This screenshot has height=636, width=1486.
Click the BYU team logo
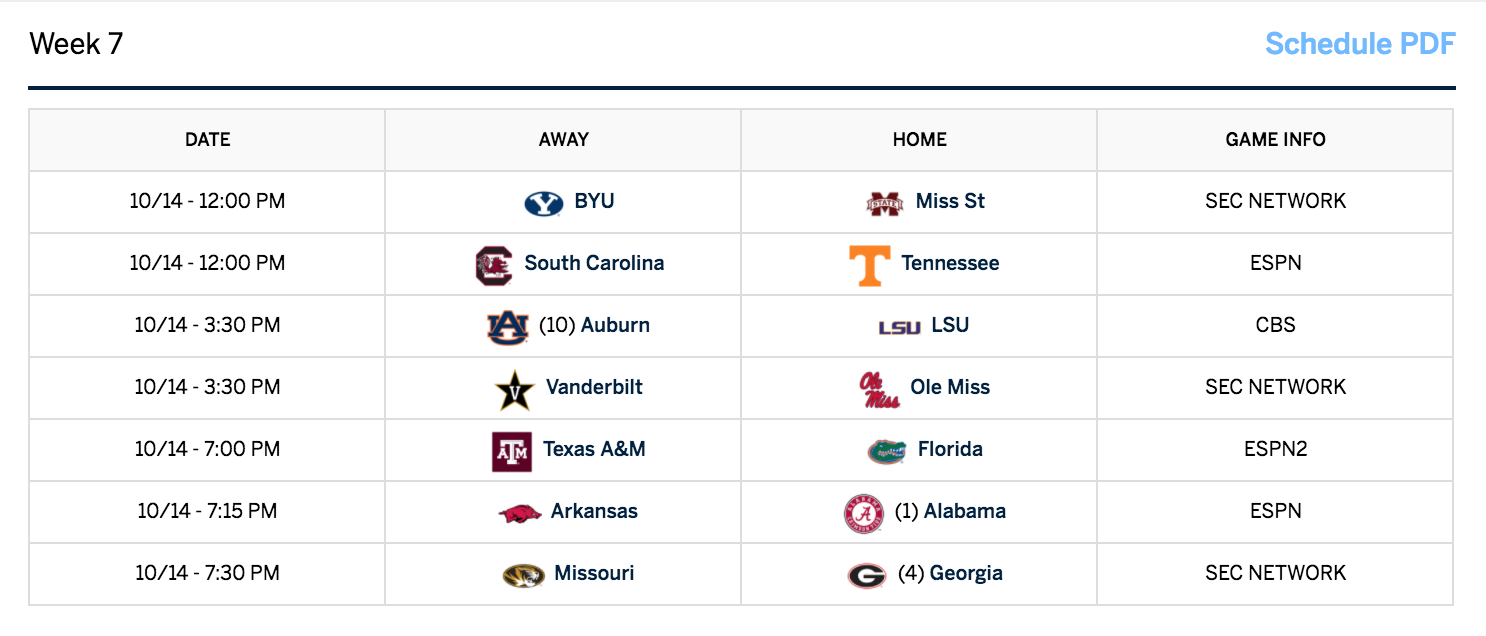[544, 203]
